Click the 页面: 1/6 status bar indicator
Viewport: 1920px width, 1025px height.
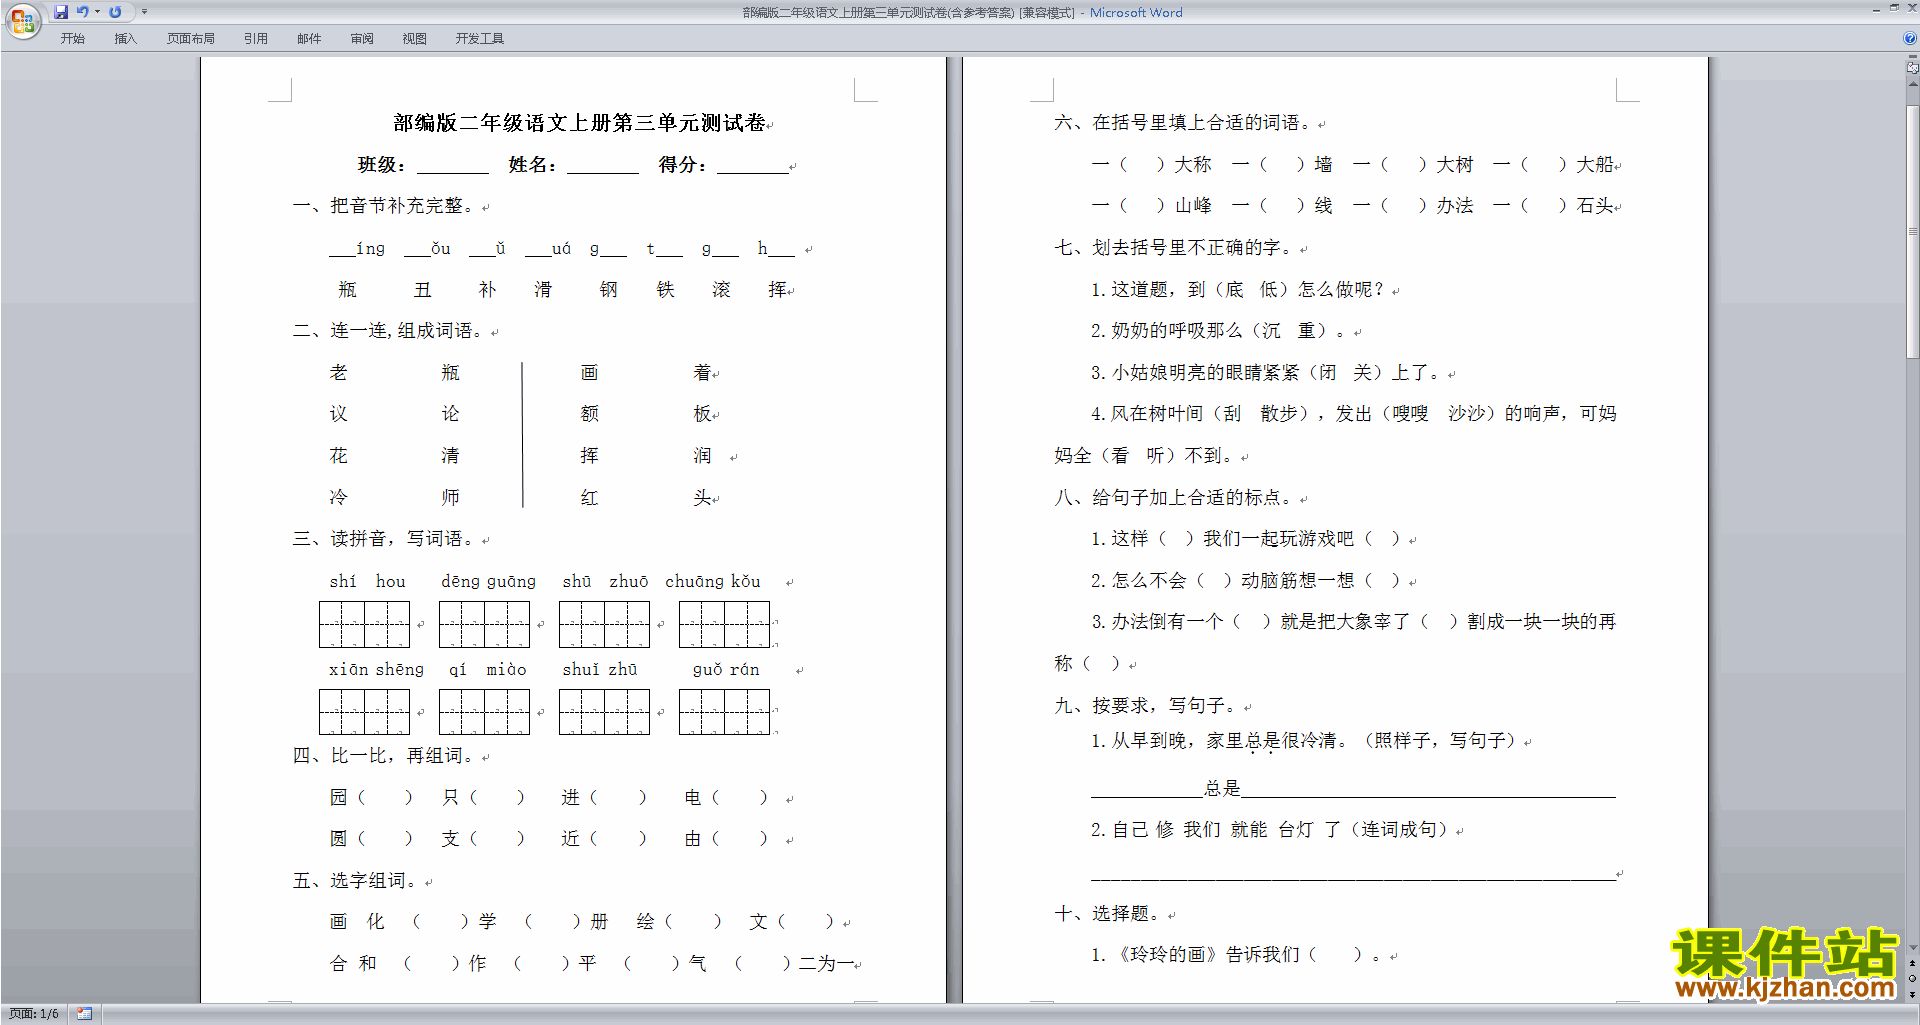34,1014
